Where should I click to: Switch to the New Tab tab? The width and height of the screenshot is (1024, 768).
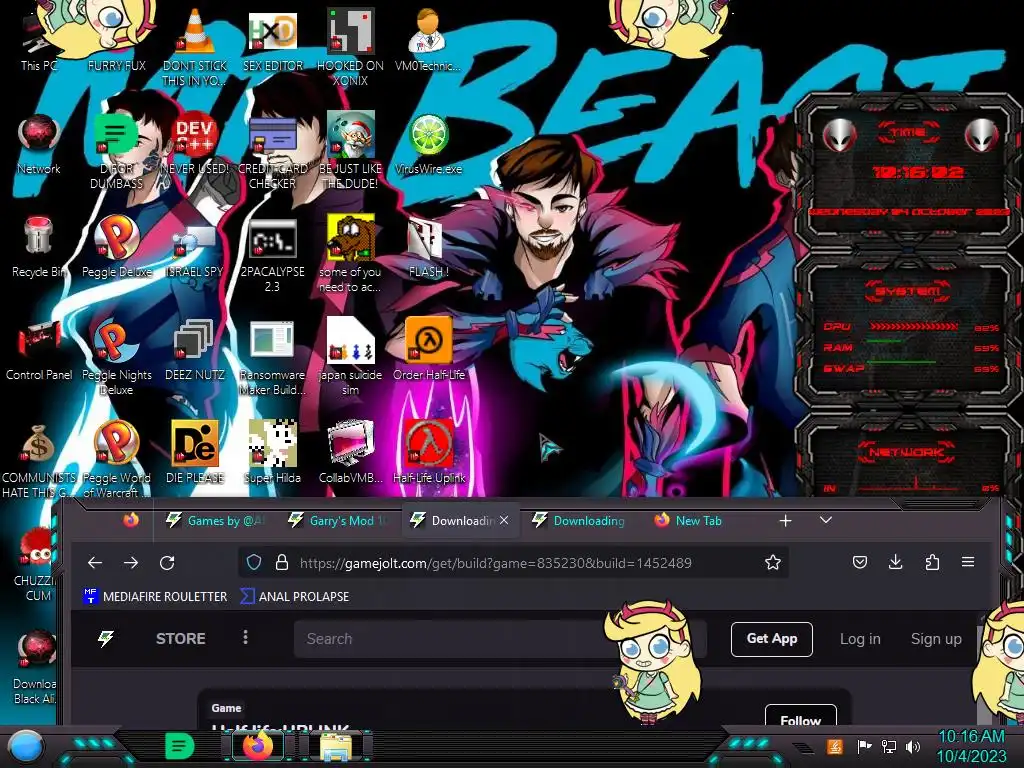[x=699, y=520]
